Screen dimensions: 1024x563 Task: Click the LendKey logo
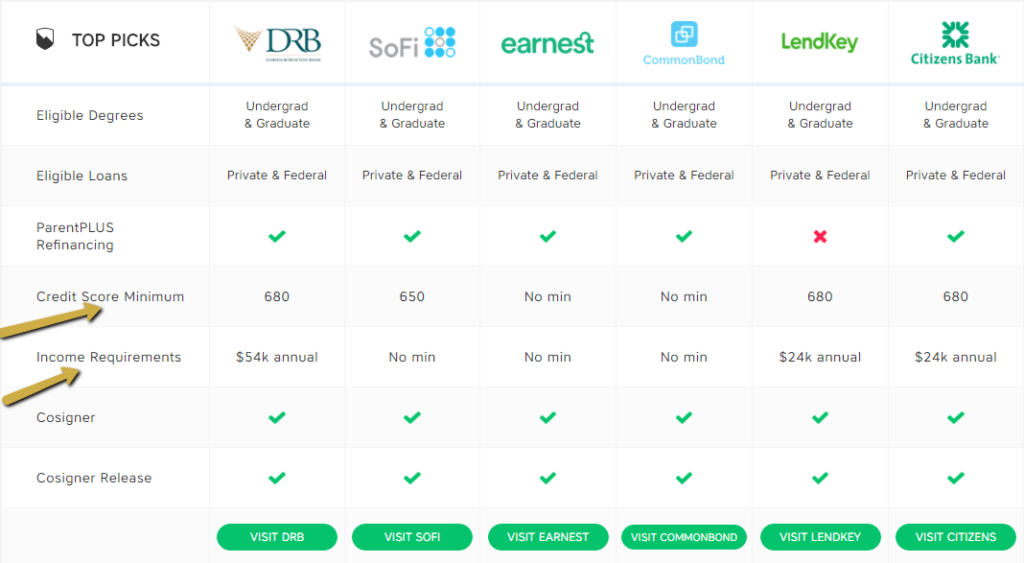(x=820, y=42)
